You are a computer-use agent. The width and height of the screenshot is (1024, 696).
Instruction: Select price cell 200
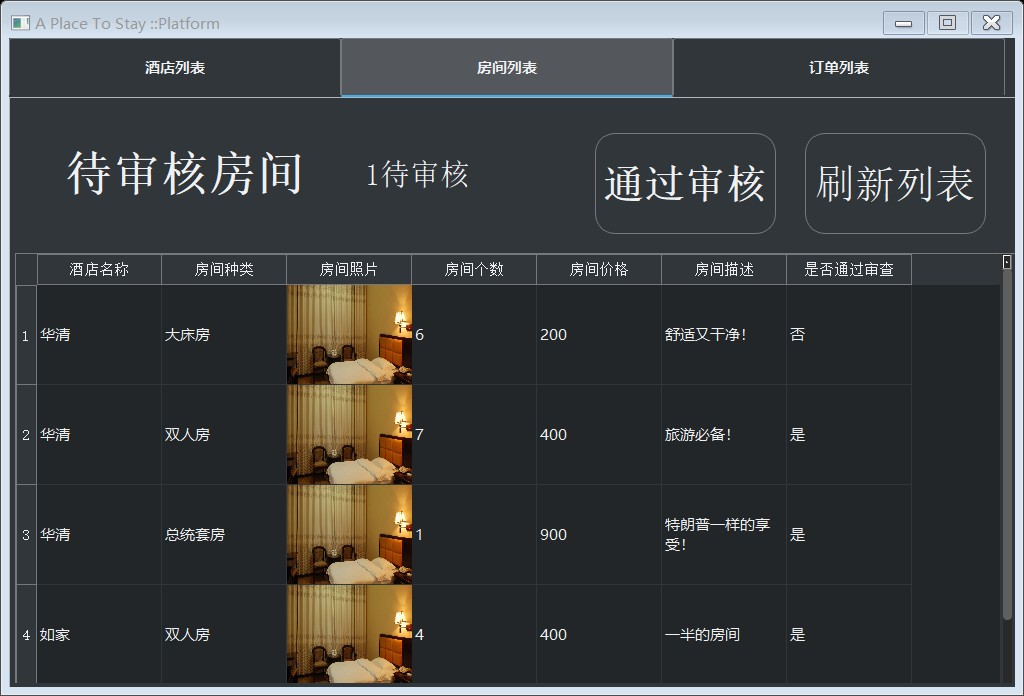[x=599, y=335]
